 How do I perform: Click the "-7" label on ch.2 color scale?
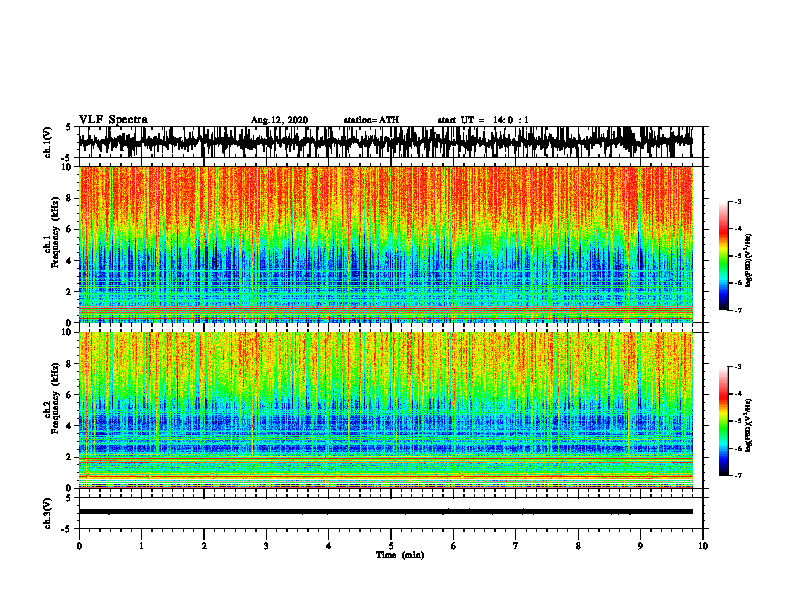tap(737, 475)
